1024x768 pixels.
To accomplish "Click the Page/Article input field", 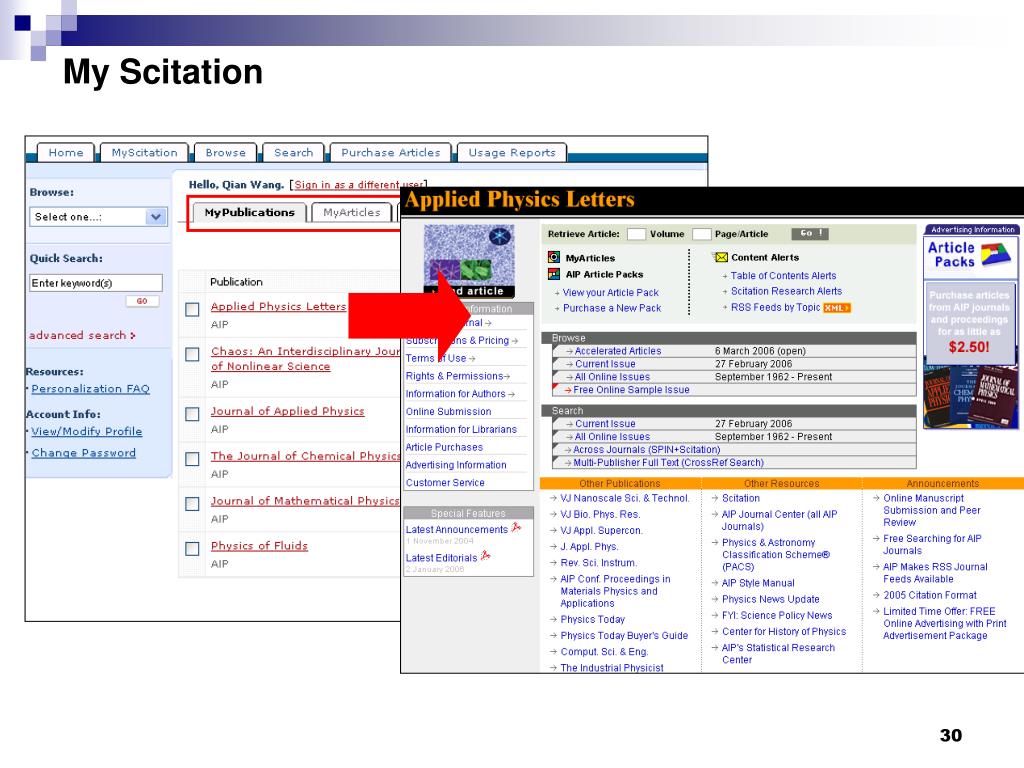I will (x=701, y=234).
